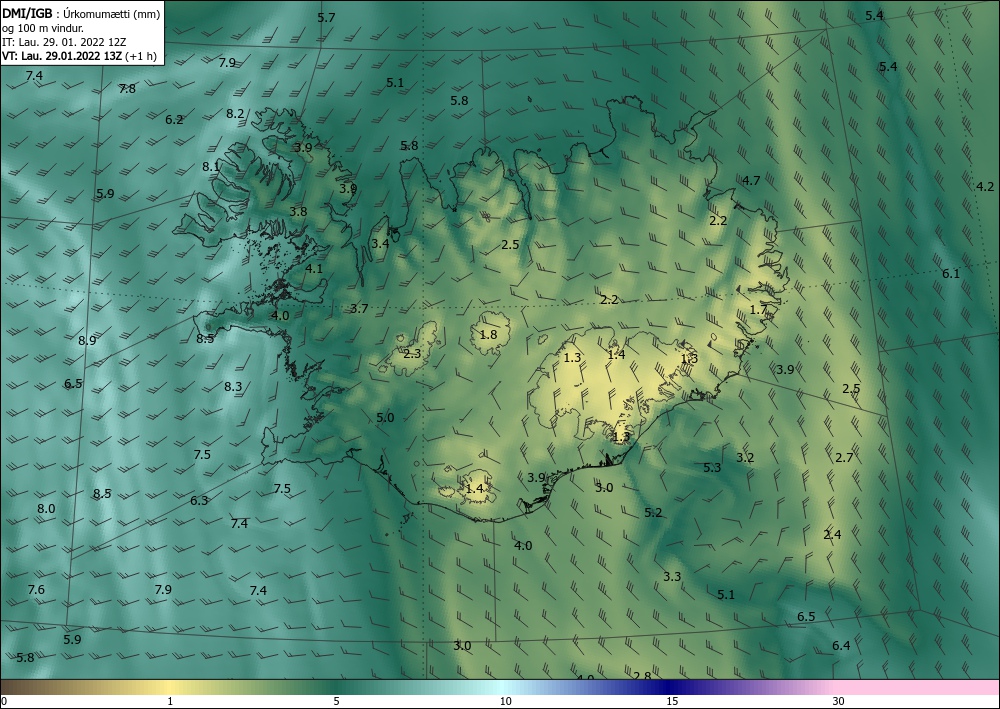1000x709 pixels.
Task: Click the 7.8 value in the northwest sea
Action: [127, 89]
